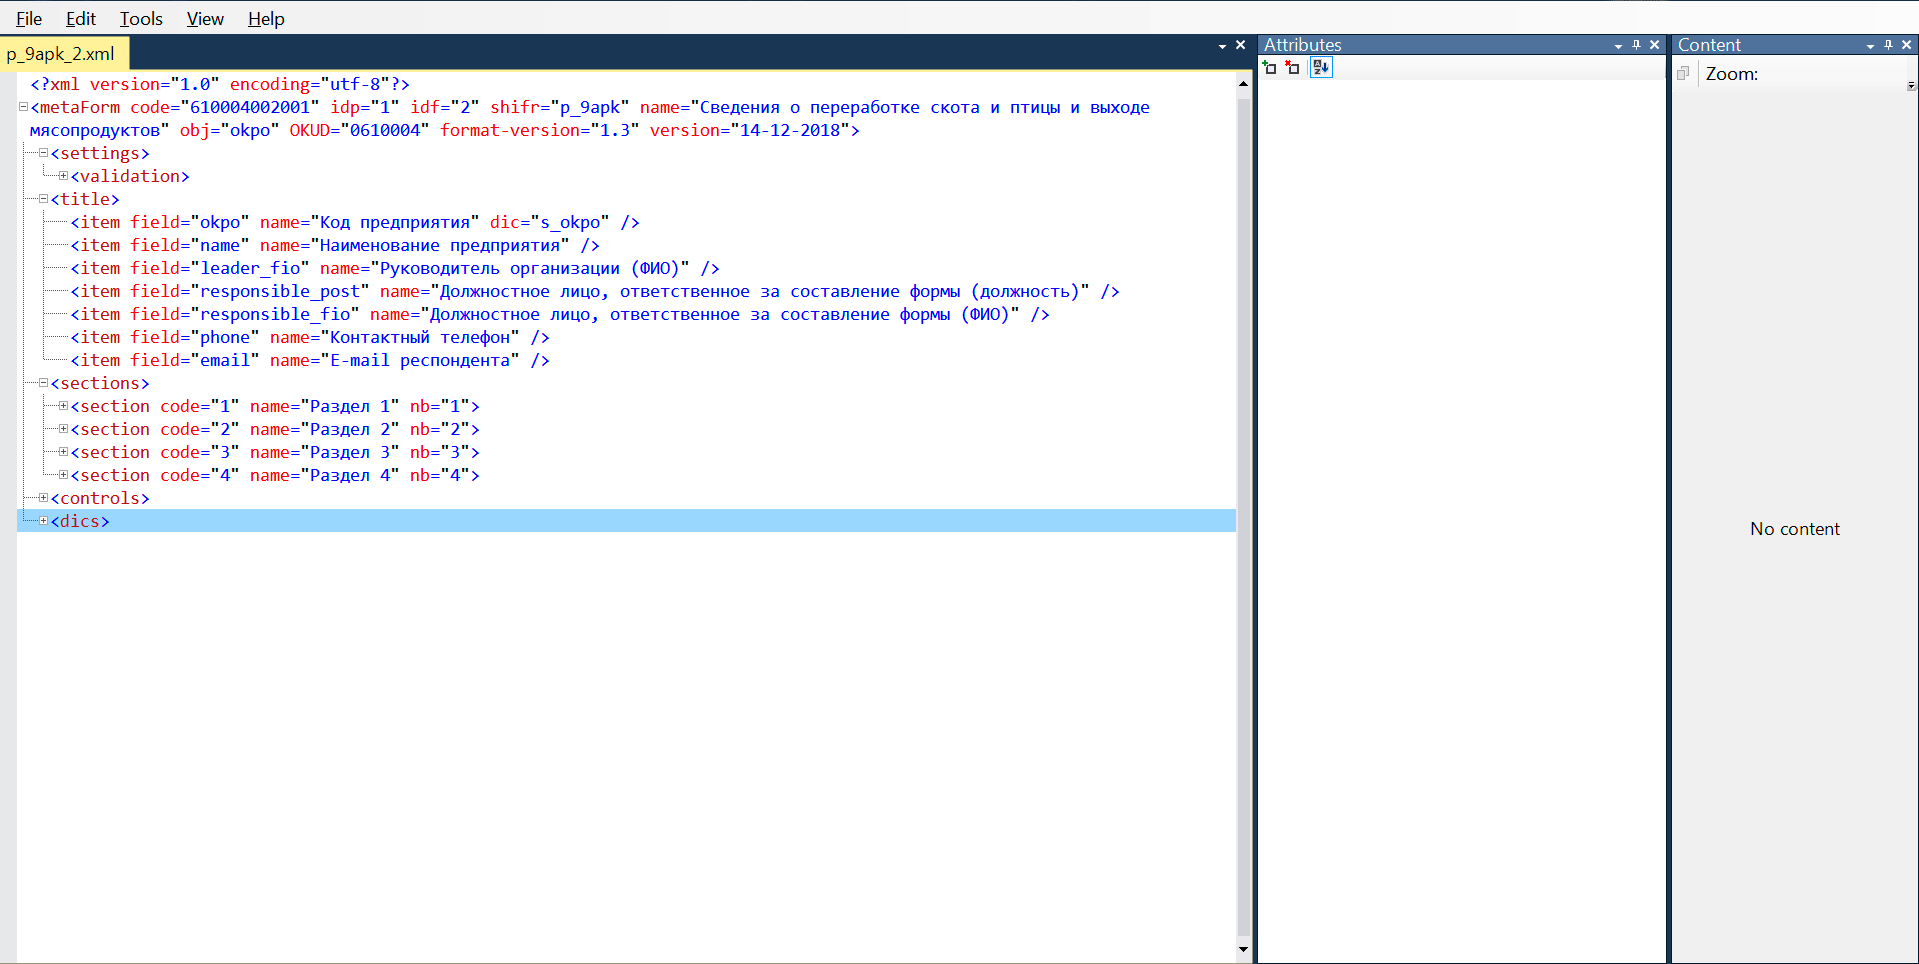The image size is (1919, 964).
Task: Collapse the title node
Action: [43, 199]
